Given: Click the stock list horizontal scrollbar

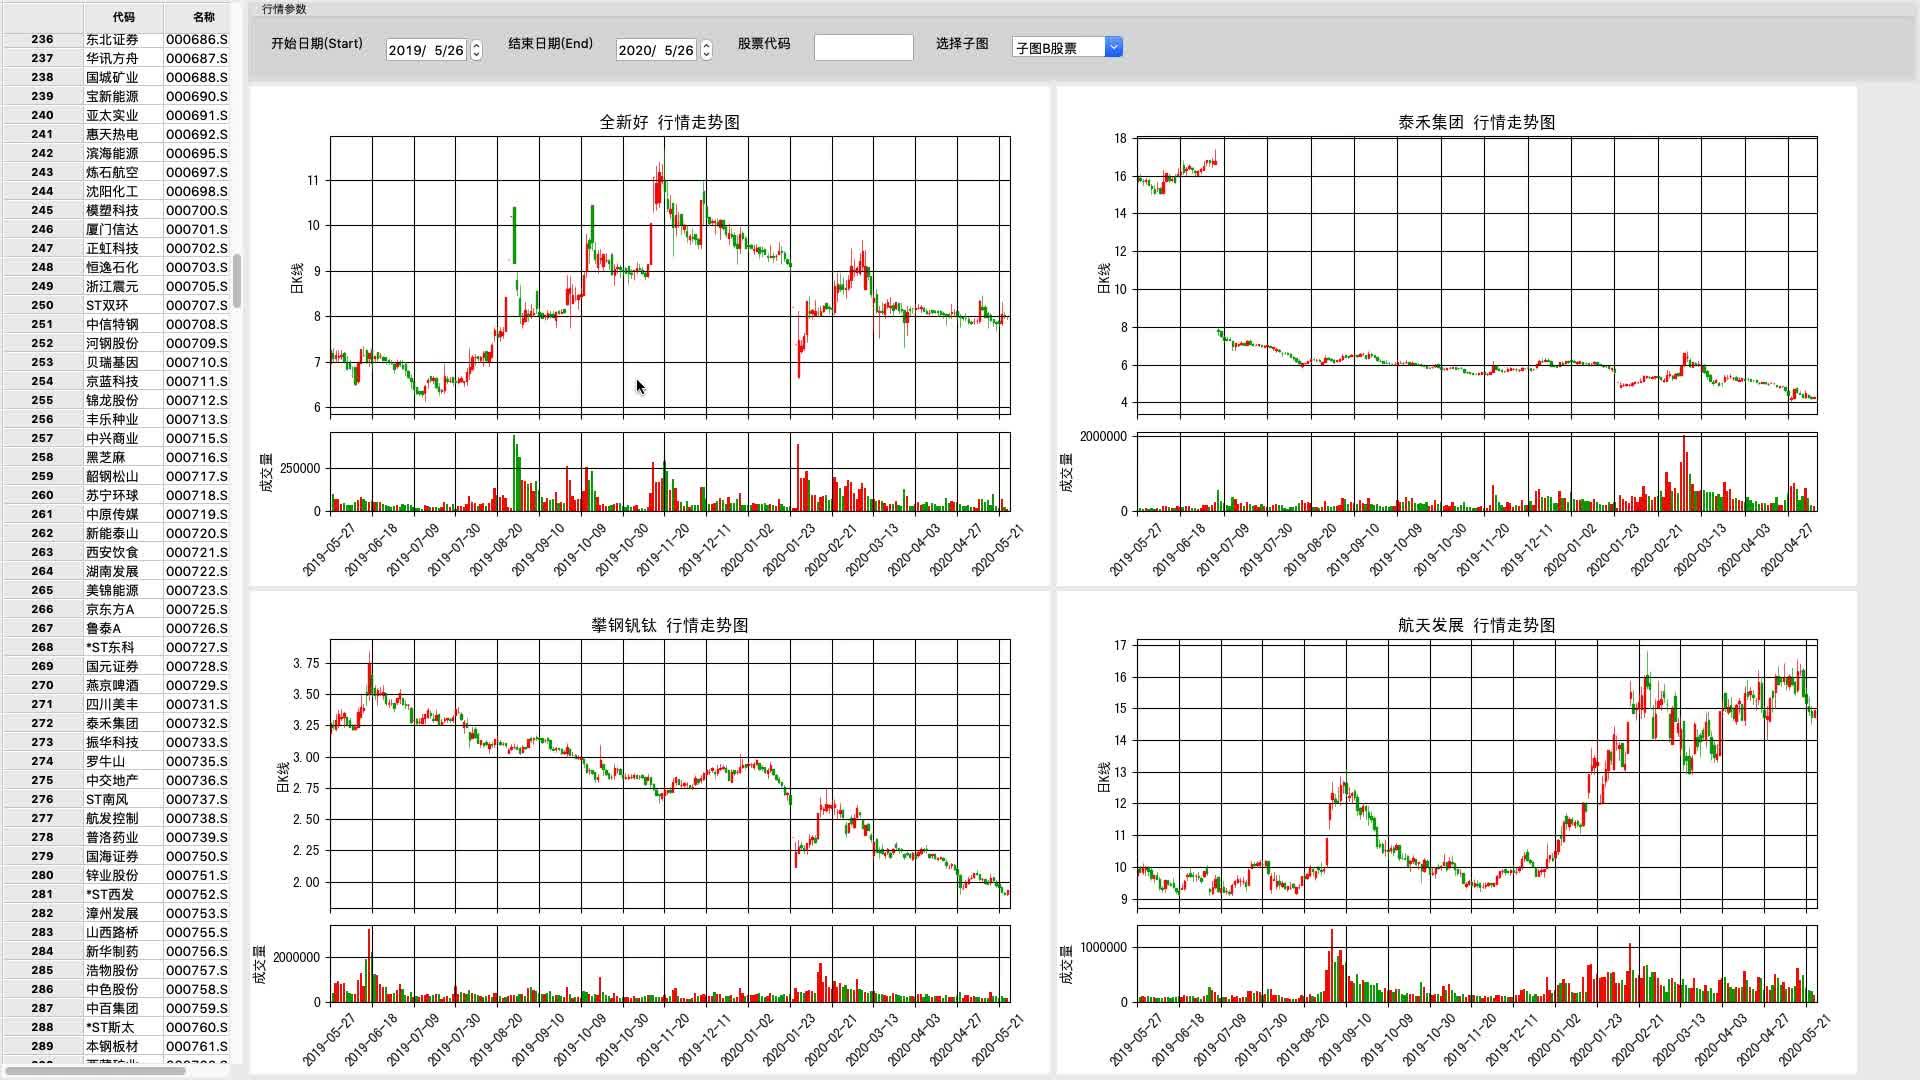Looking at the screenshot, I should (x=95, y=1071).
